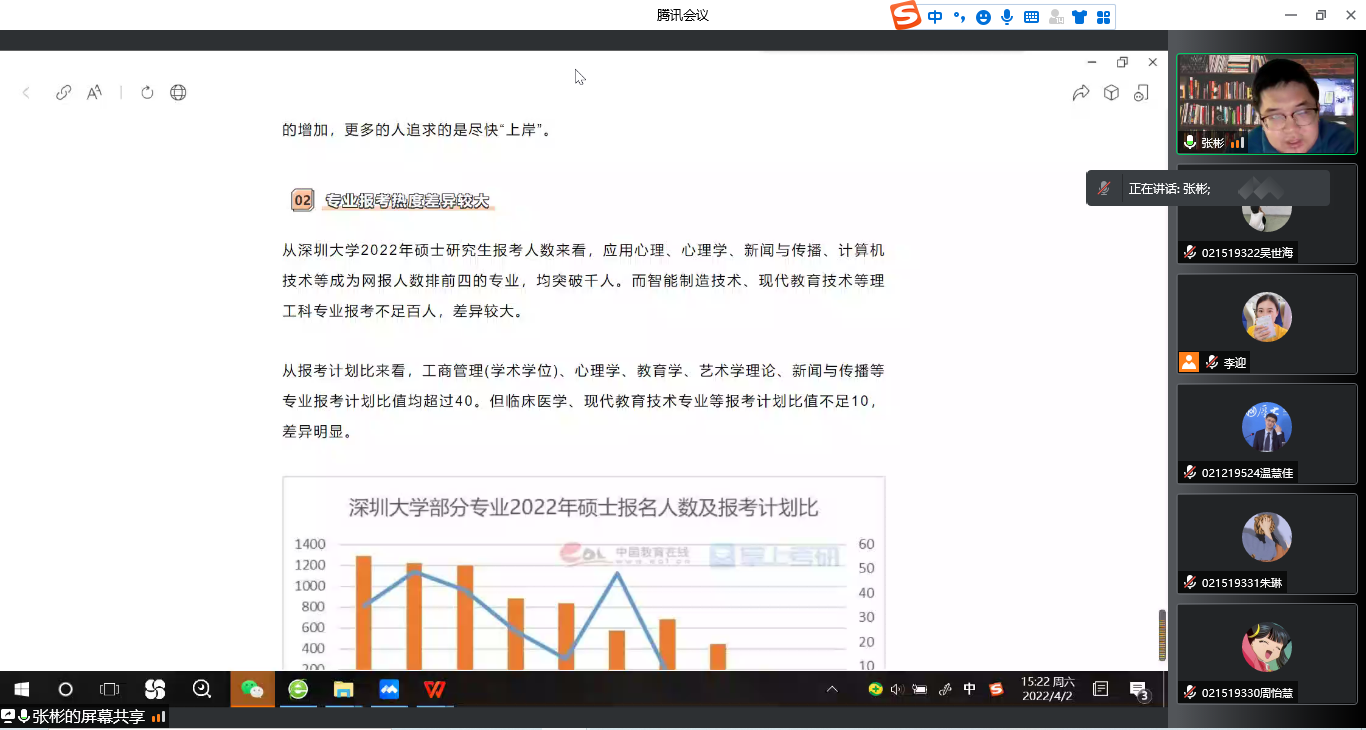Go back using the left chevron arrow

26,93
